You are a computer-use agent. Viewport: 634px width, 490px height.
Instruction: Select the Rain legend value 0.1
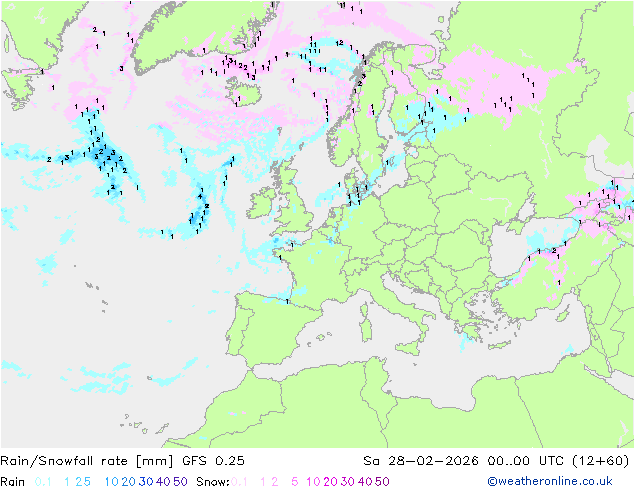[x=43, y=482]
